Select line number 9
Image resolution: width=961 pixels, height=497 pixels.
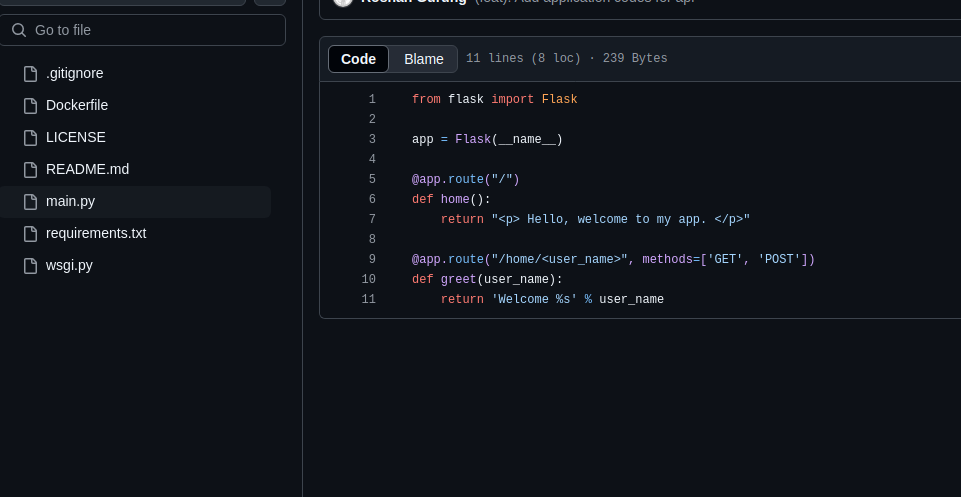[x=372, y=259]
